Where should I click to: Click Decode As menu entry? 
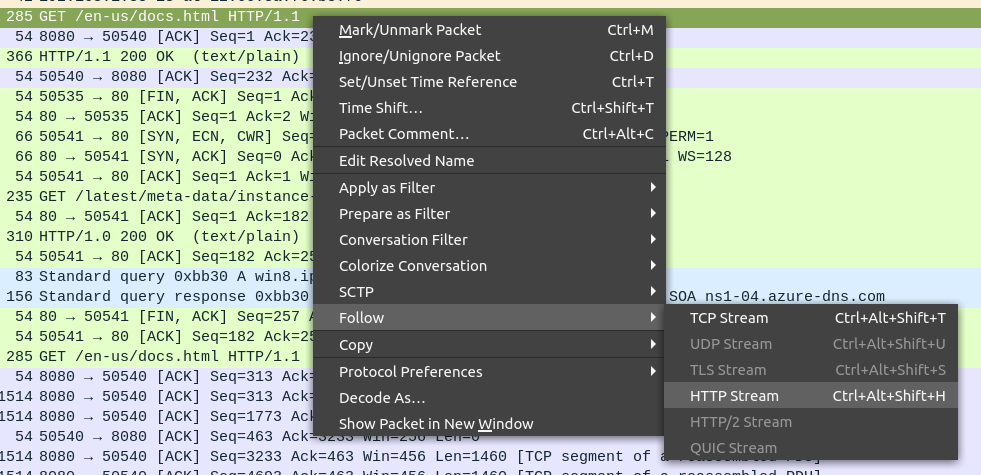(382, 398)
